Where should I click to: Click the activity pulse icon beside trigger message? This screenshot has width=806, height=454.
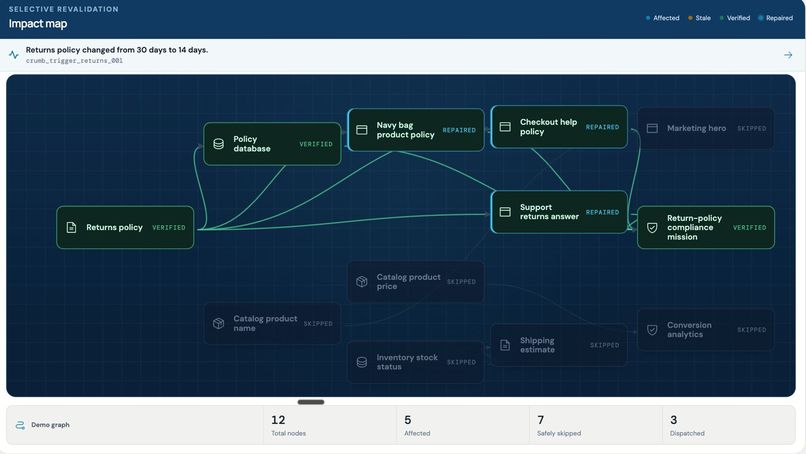[x=14, y=55]
